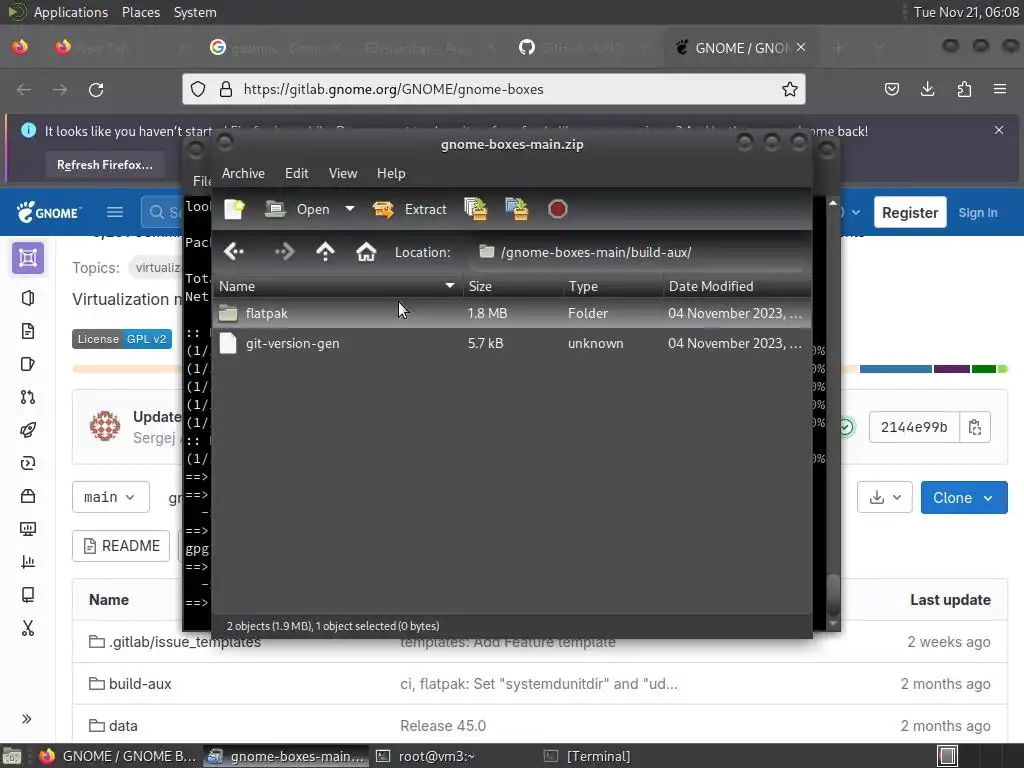Copy the commit SHA 2144e99b

click(x=974, y=427)
